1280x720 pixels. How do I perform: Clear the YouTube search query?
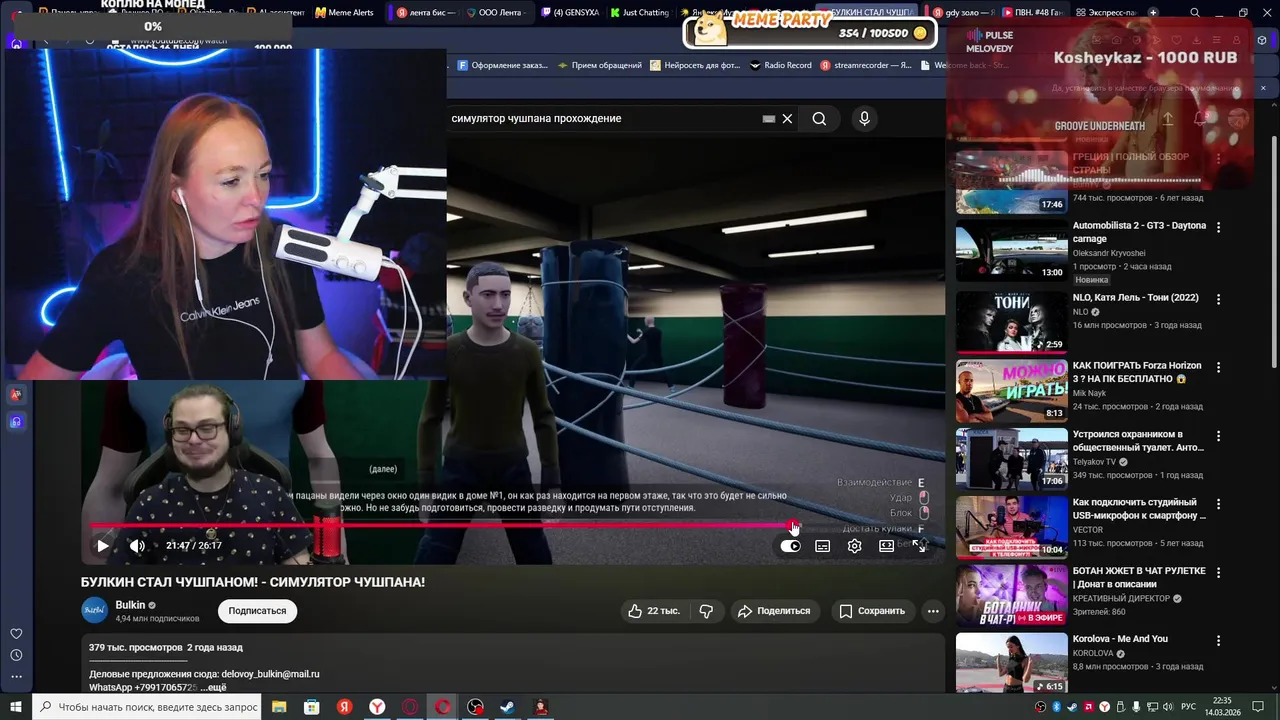[x=787, y=119]
